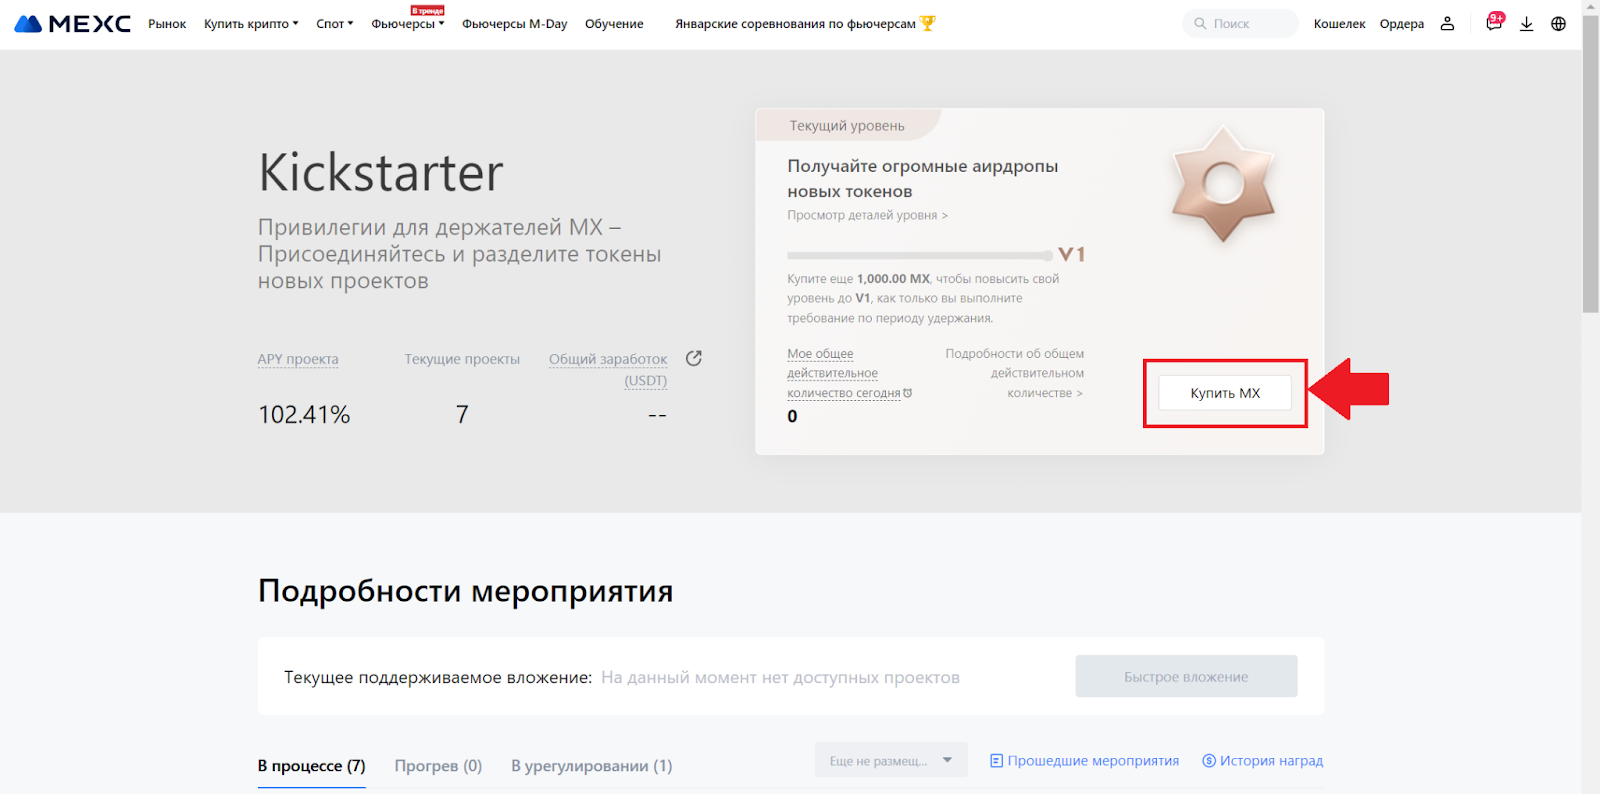Open Ордера in the header
The width and height of the screenshot is (1600, 794).
pyautogui.click(x=1402, y=24)
